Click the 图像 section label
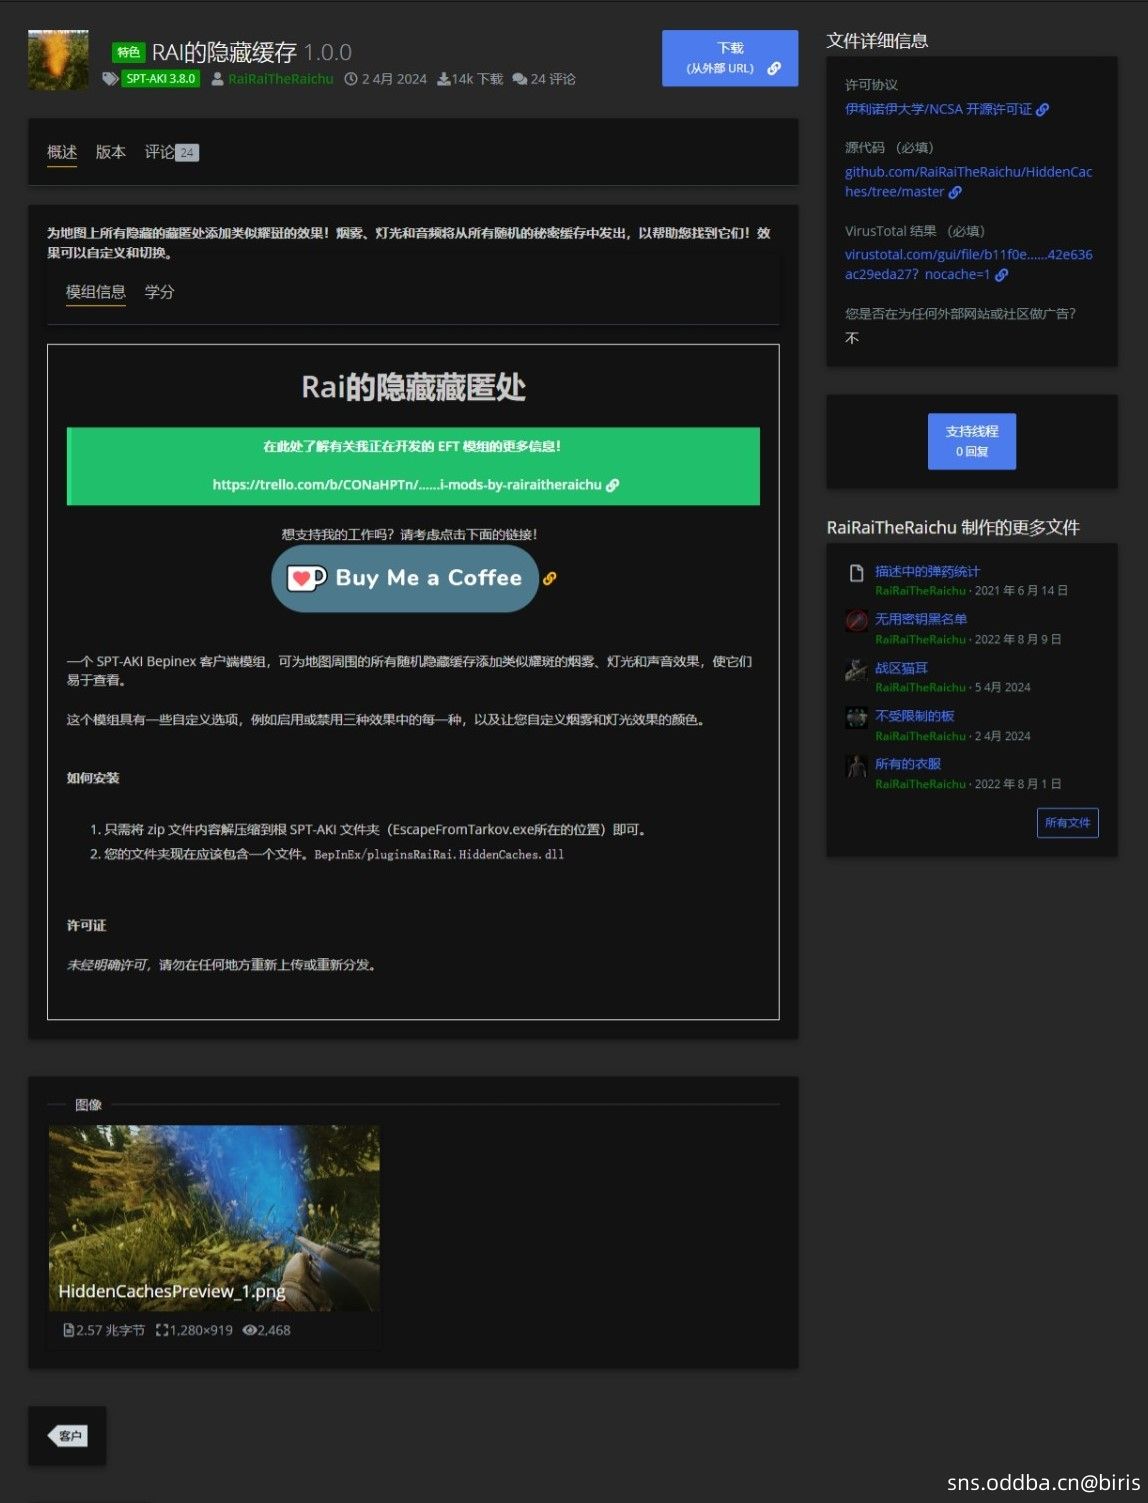Image resolution: width=1148 pixels, height=1503 pixels. click(x=88, y=1105)
